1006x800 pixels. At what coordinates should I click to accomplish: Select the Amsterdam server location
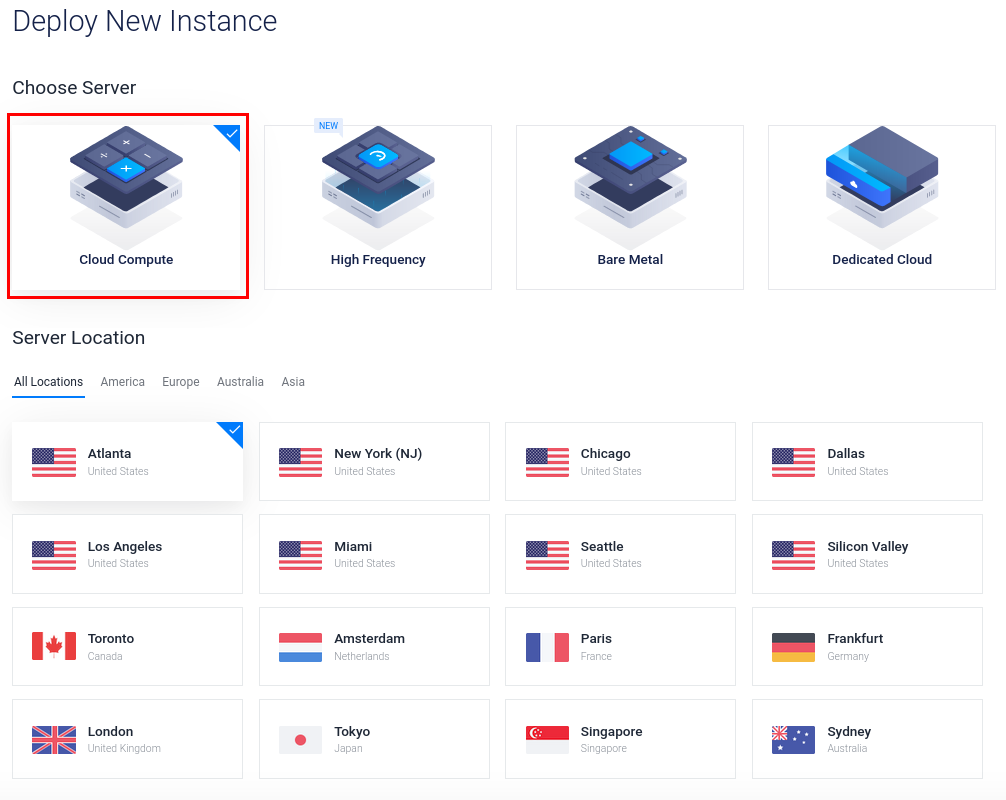374,646
